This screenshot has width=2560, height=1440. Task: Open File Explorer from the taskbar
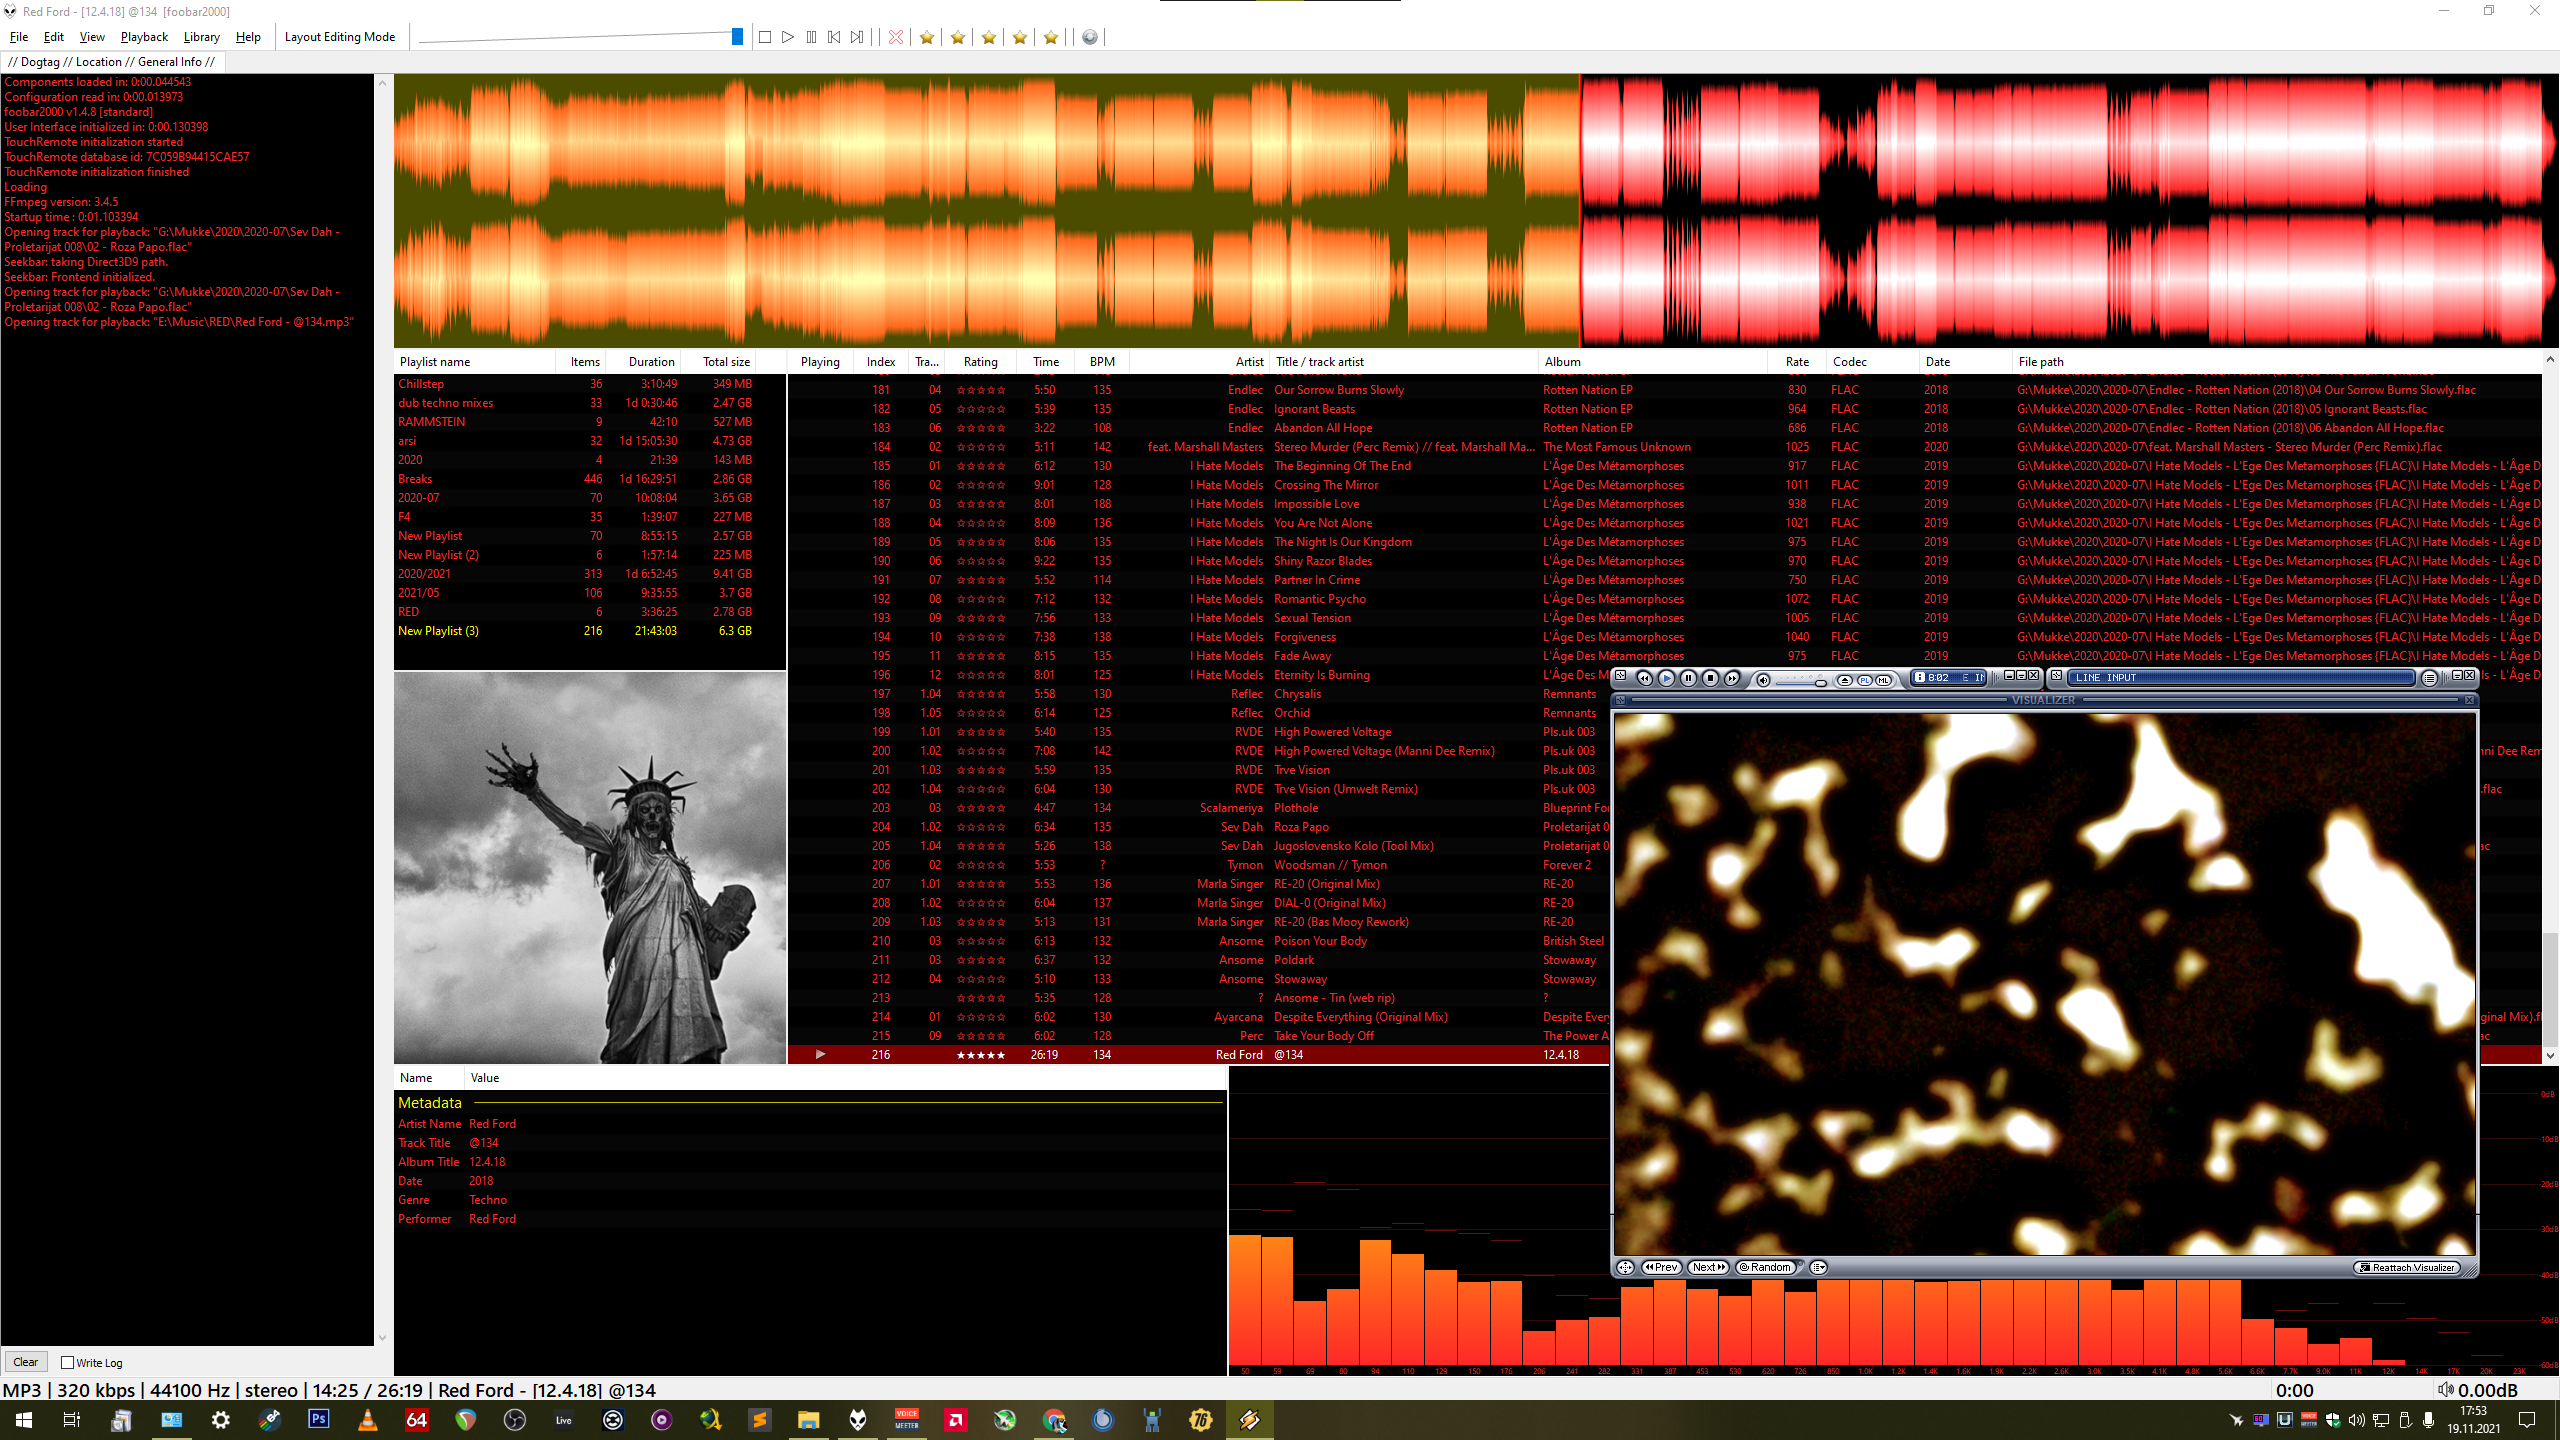pyautogui.click(x=808, y=1420)
